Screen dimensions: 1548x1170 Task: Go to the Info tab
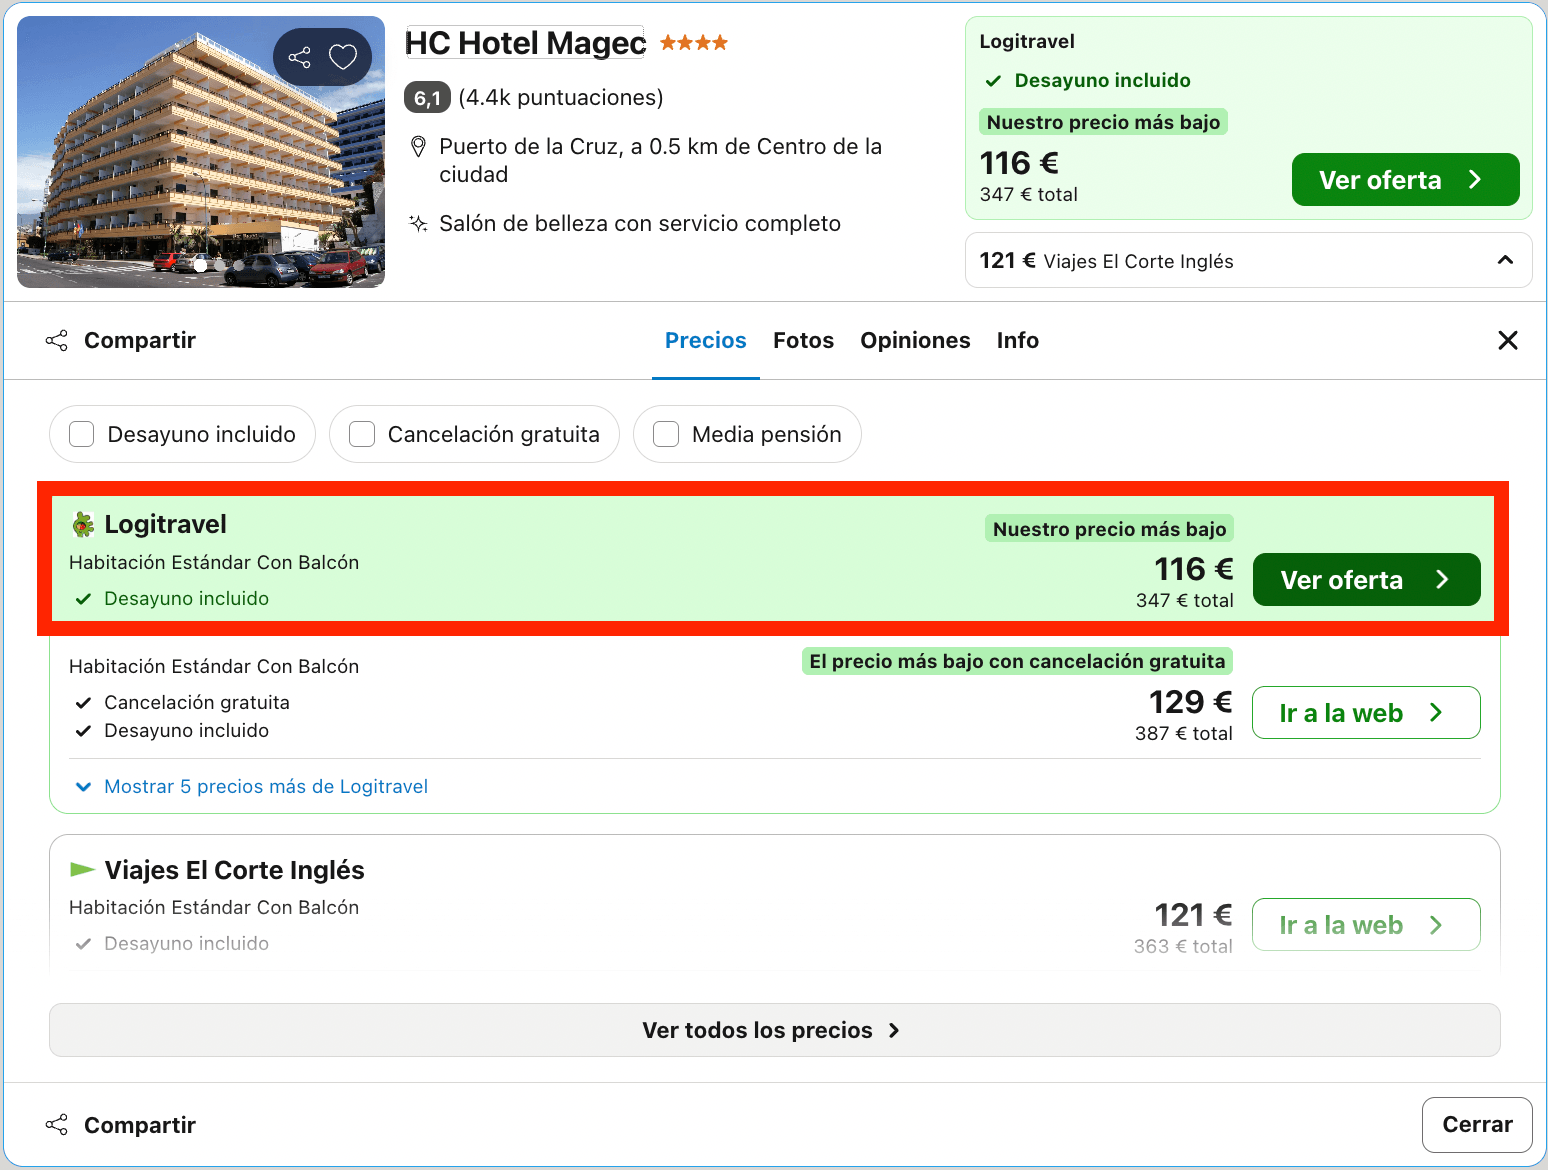pyautogui.click(x=1018, y=341)
